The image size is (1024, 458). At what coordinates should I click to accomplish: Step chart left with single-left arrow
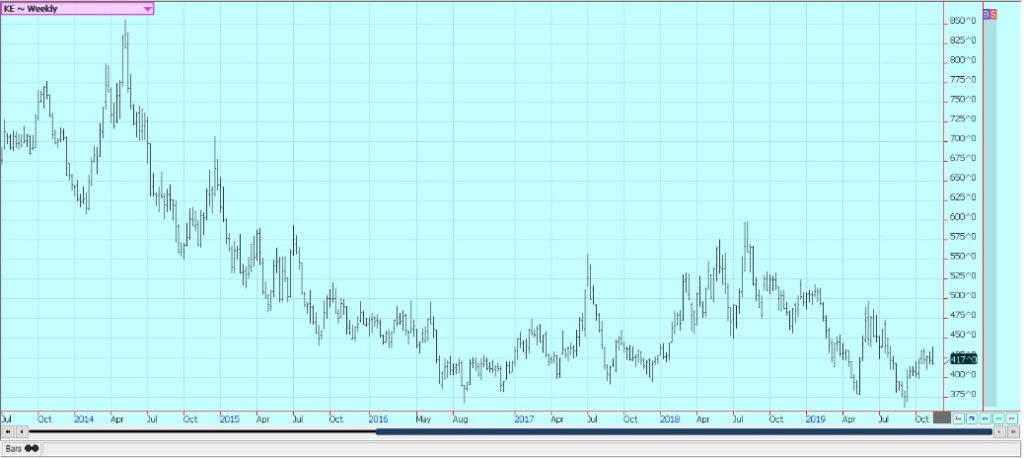point(22,432)
